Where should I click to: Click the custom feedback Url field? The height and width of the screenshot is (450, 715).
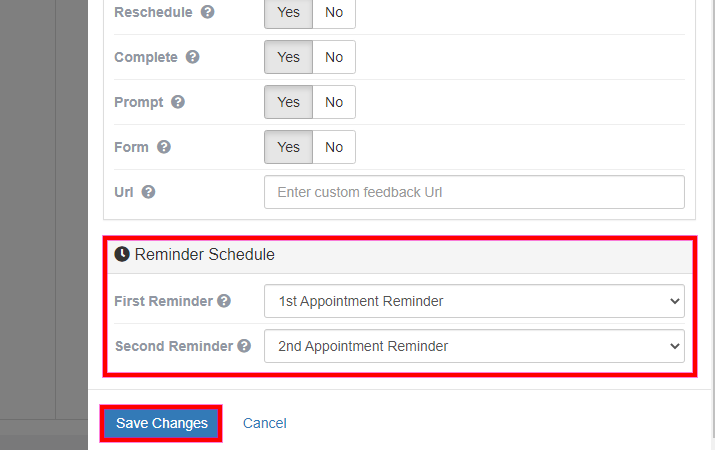474,192
